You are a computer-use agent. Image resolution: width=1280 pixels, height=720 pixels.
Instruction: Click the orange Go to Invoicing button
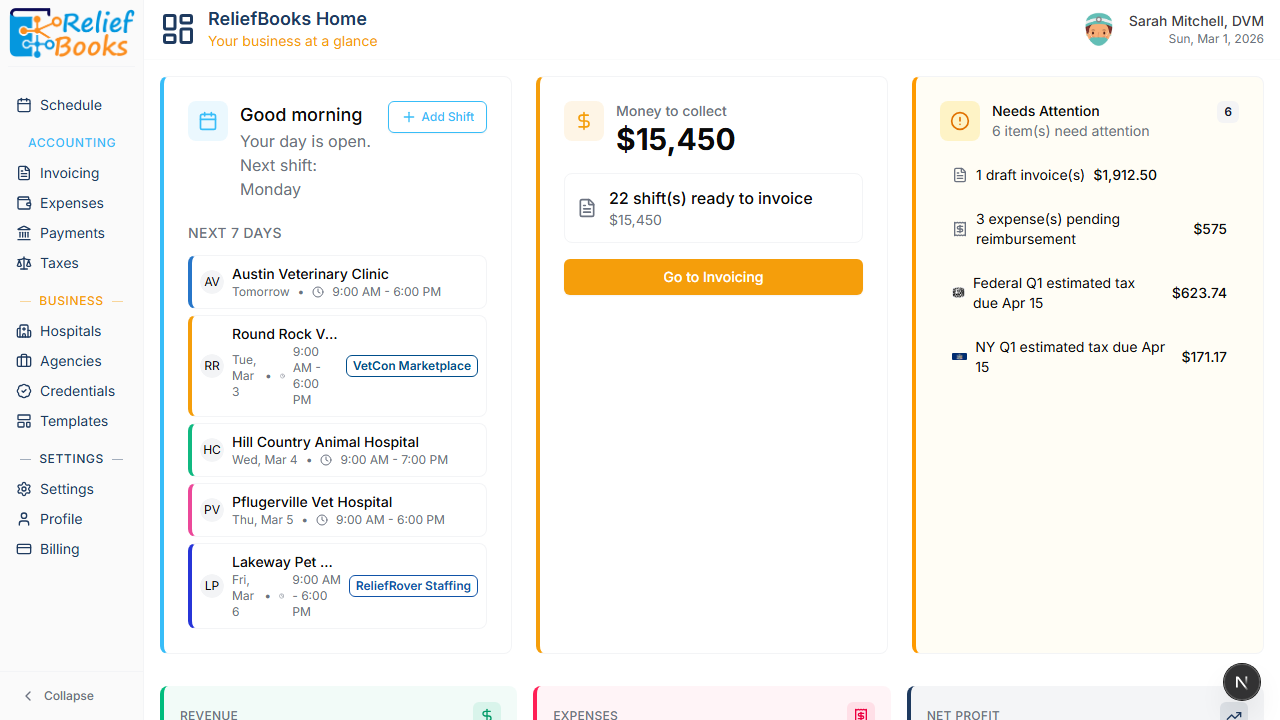713,277
